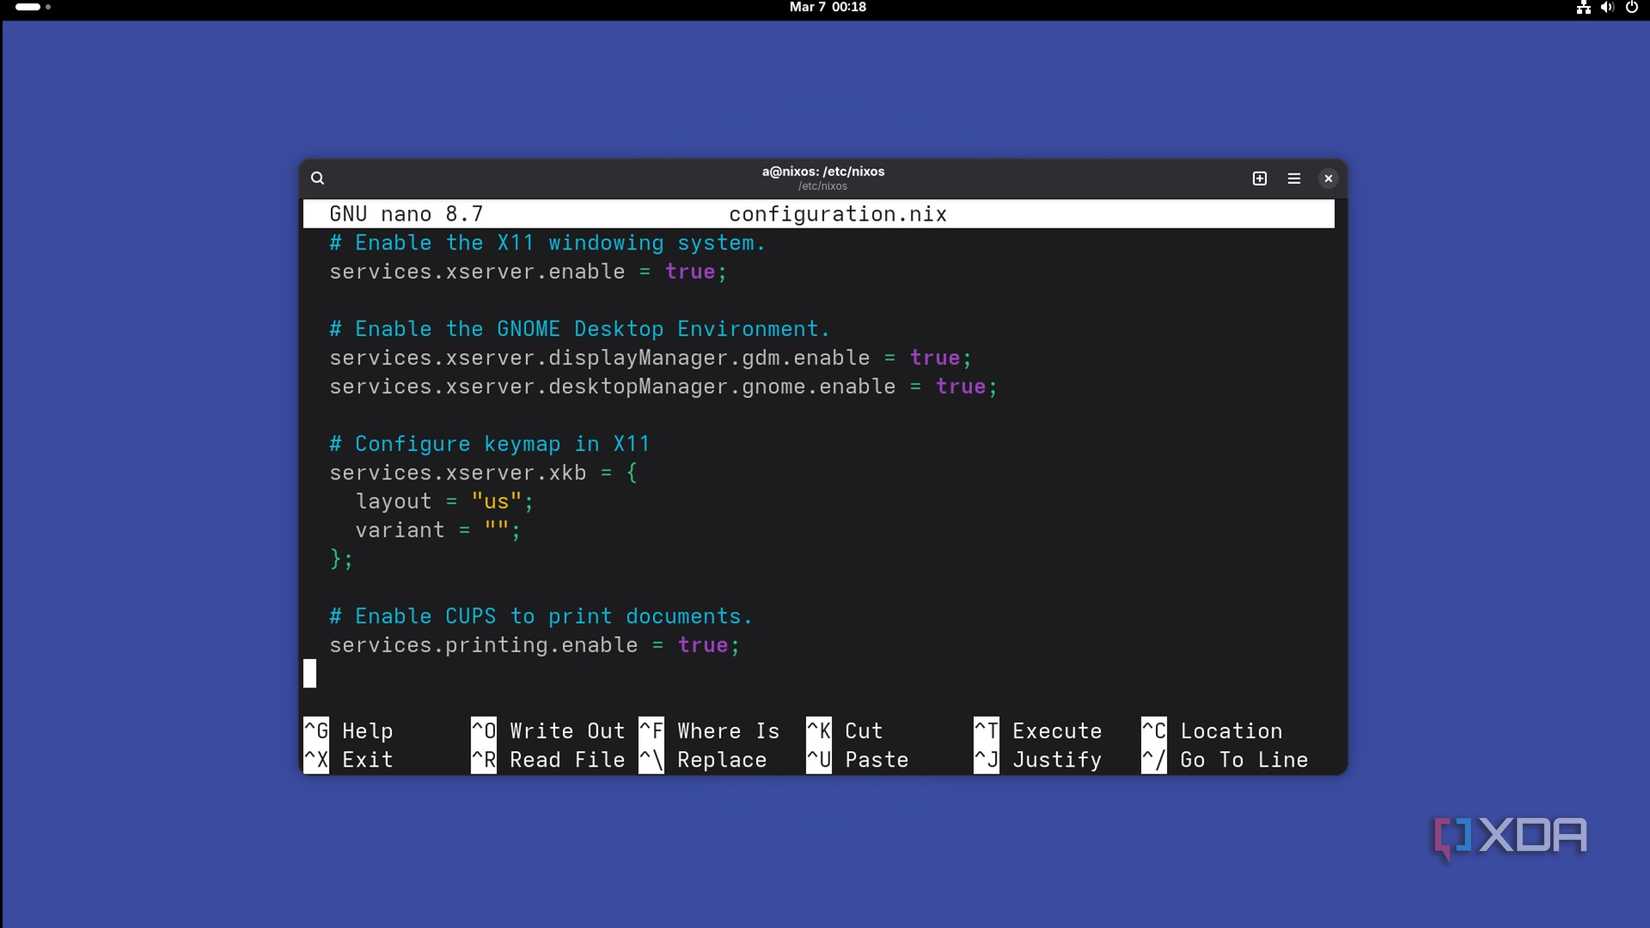Click the ^/ Go To Line shortcut

click(x=1225, y=760)
